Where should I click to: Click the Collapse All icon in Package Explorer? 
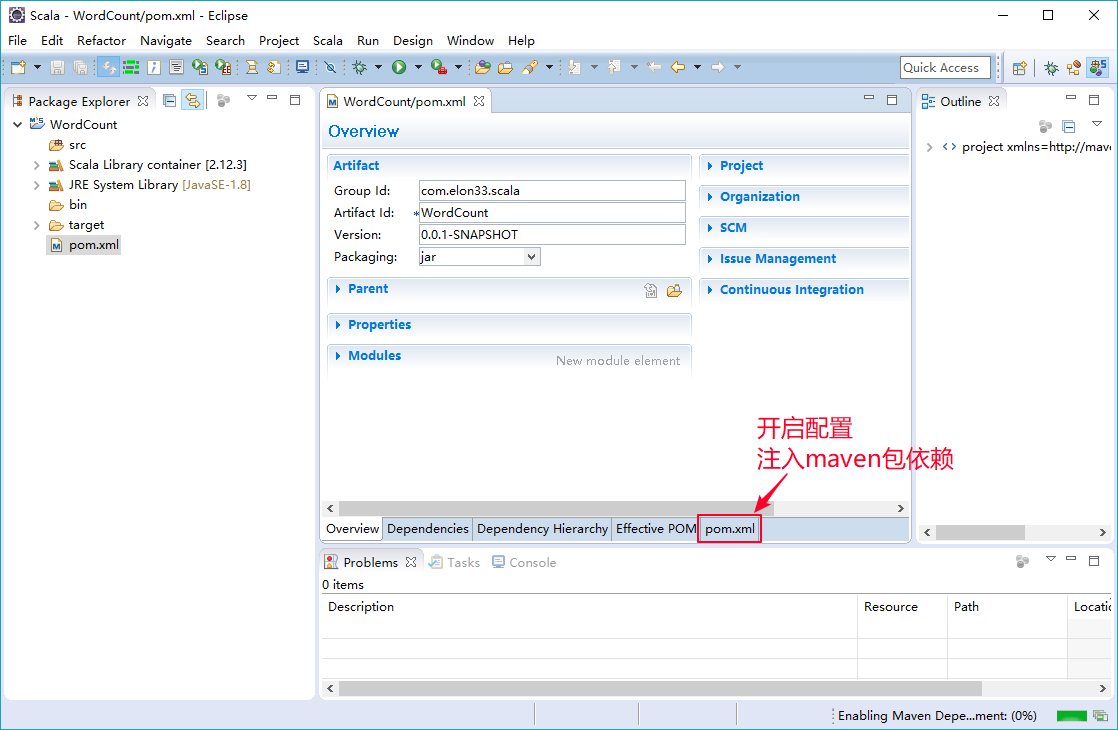click(x=170, y=101)
